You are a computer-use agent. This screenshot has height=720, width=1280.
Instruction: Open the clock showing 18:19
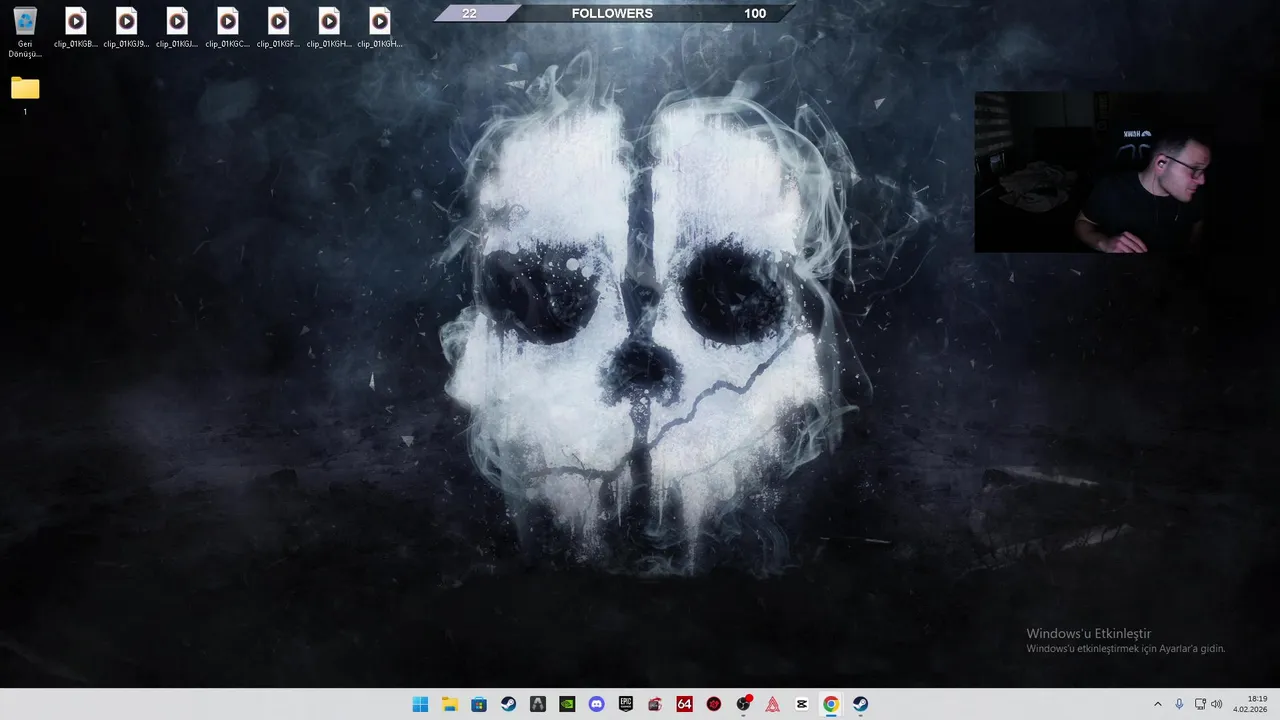click(x=1251, y=704)
